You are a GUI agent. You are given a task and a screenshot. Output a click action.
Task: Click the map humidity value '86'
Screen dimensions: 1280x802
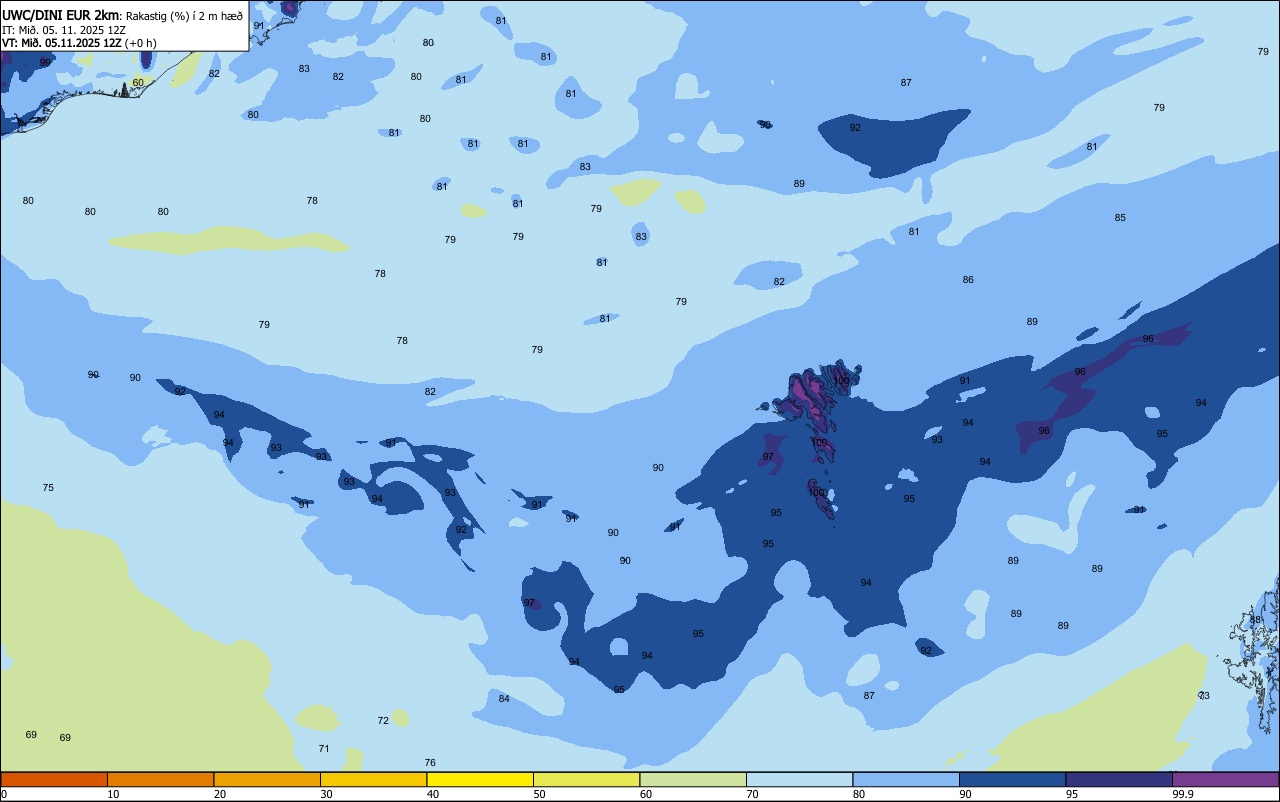968,280
